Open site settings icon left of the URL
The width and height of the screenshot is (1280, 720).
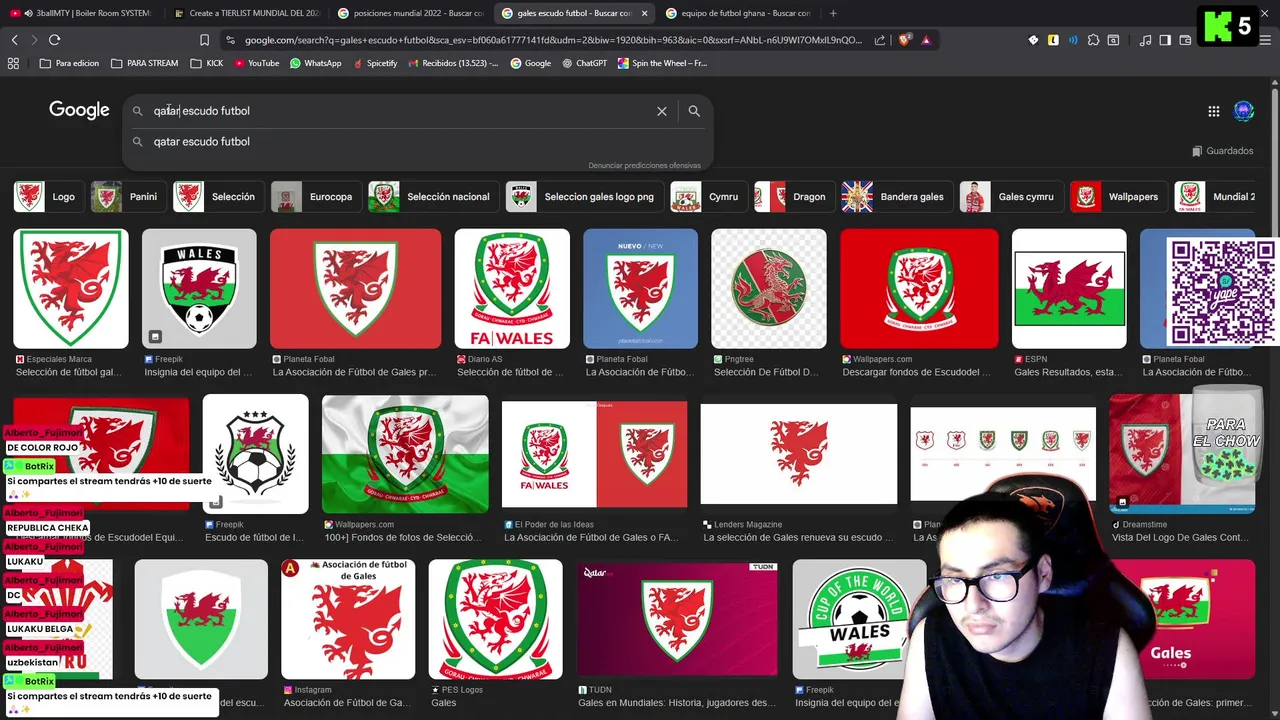[x=231, y=40]
